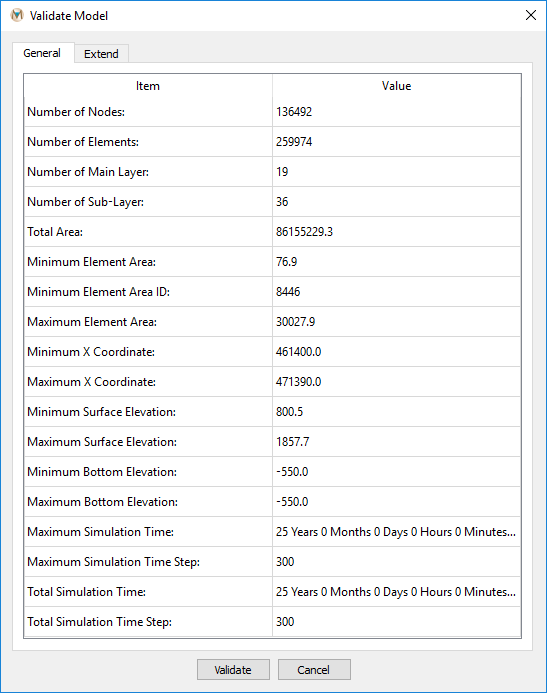Viewport: 547px width, 693px height.
Task: Click the Value column header
Action: 396,86
